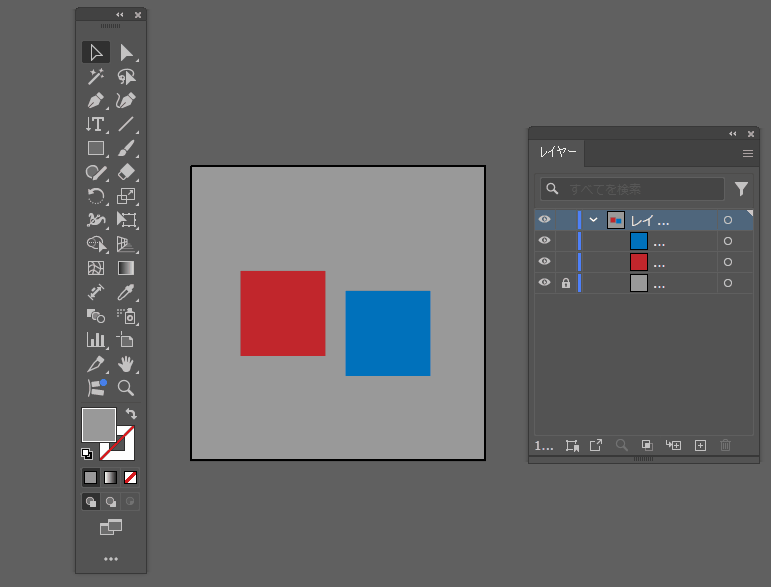Click the Gradient tool
771x587 pixels.
(x=126, y=268)
